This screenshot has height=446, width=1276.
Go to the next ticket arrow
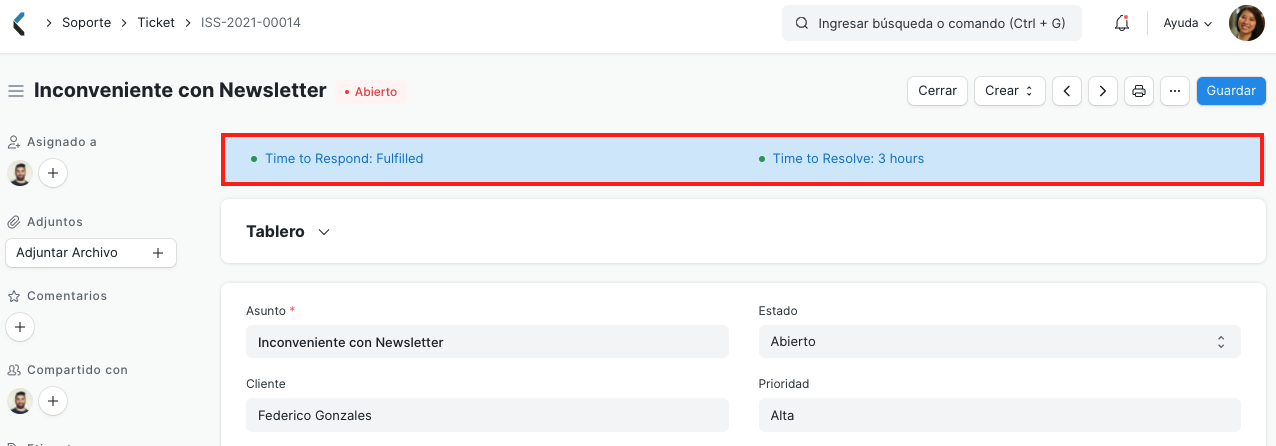[1103, 91]
